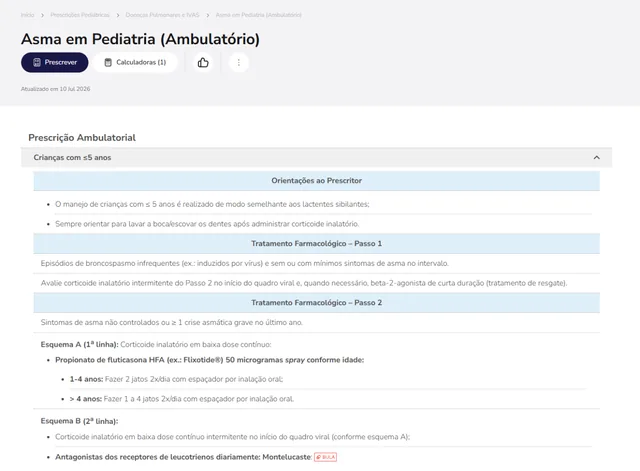Like the page with thumbs-up icon
Viewport: 640px width, 471px height.
click(x=203, y=62)
